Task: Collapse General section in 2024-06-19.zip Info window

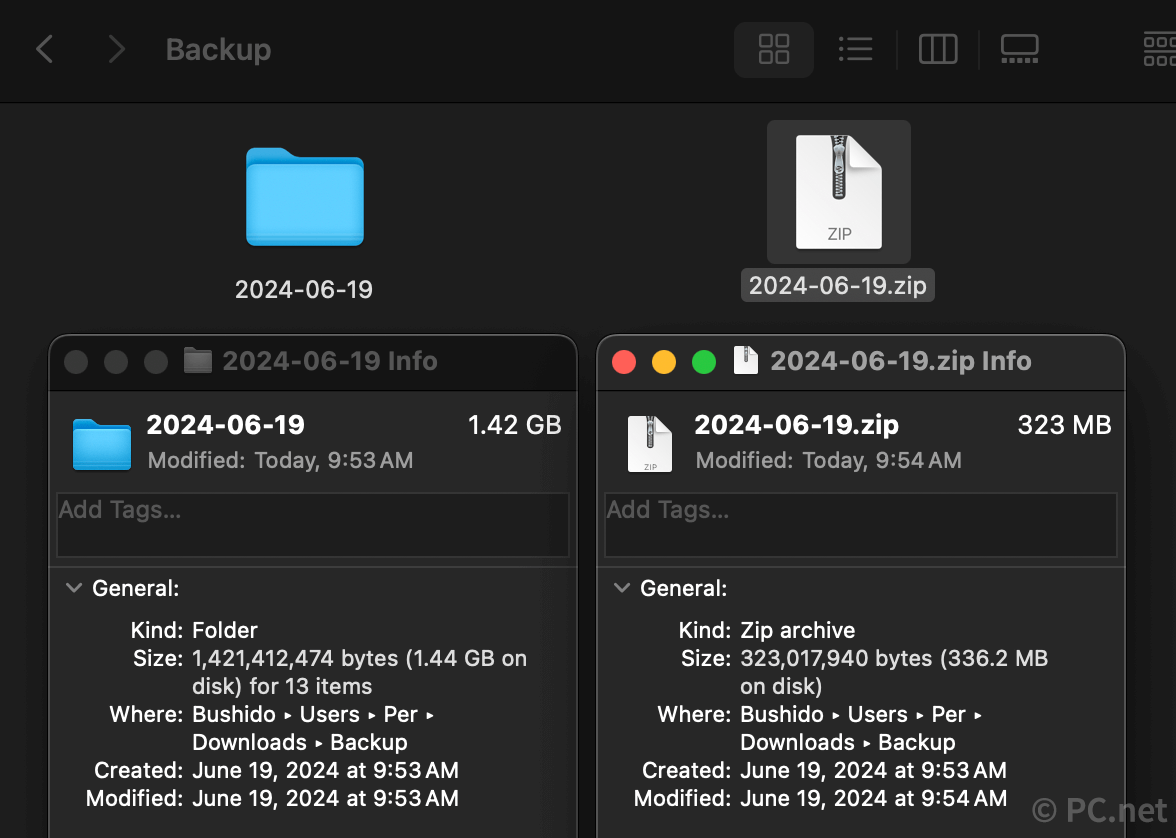Action: tap(622, 587)
